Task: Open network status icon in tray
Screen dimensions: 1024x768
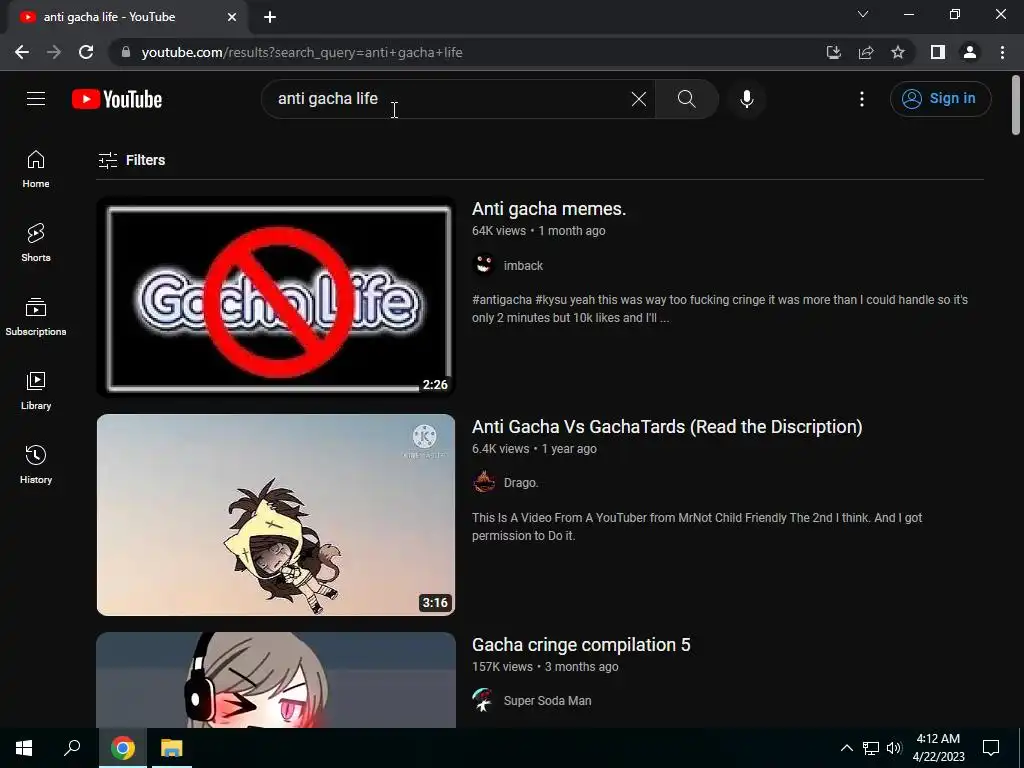Action: point(871,748)
